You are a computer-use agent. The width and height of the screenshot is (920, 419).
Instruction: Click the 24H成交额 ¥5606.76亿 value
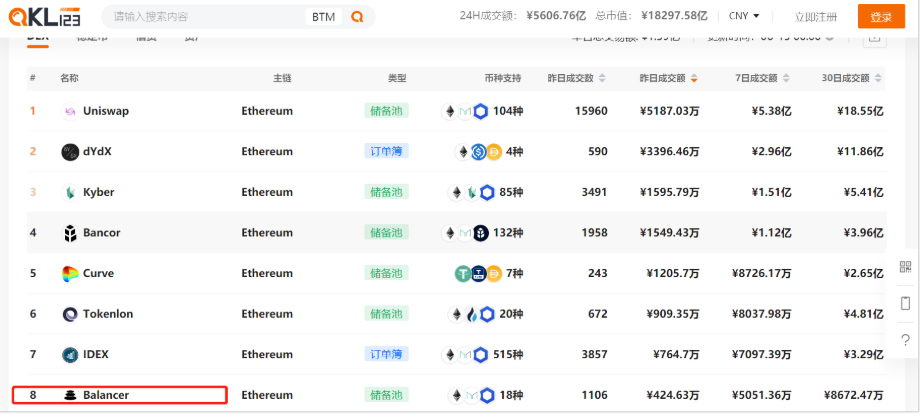pyautogui.click(x=554, y=16)
